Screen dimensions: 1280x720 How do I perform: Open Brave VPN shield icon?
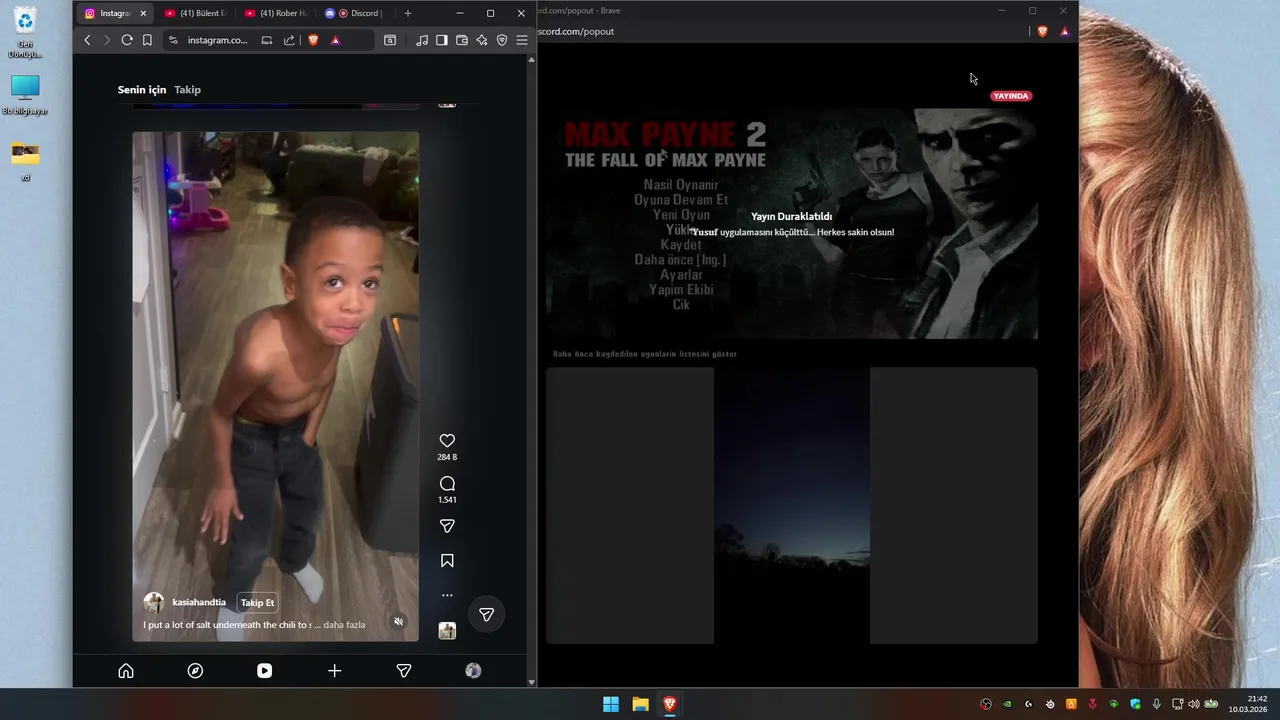click(x=502, y=40)
